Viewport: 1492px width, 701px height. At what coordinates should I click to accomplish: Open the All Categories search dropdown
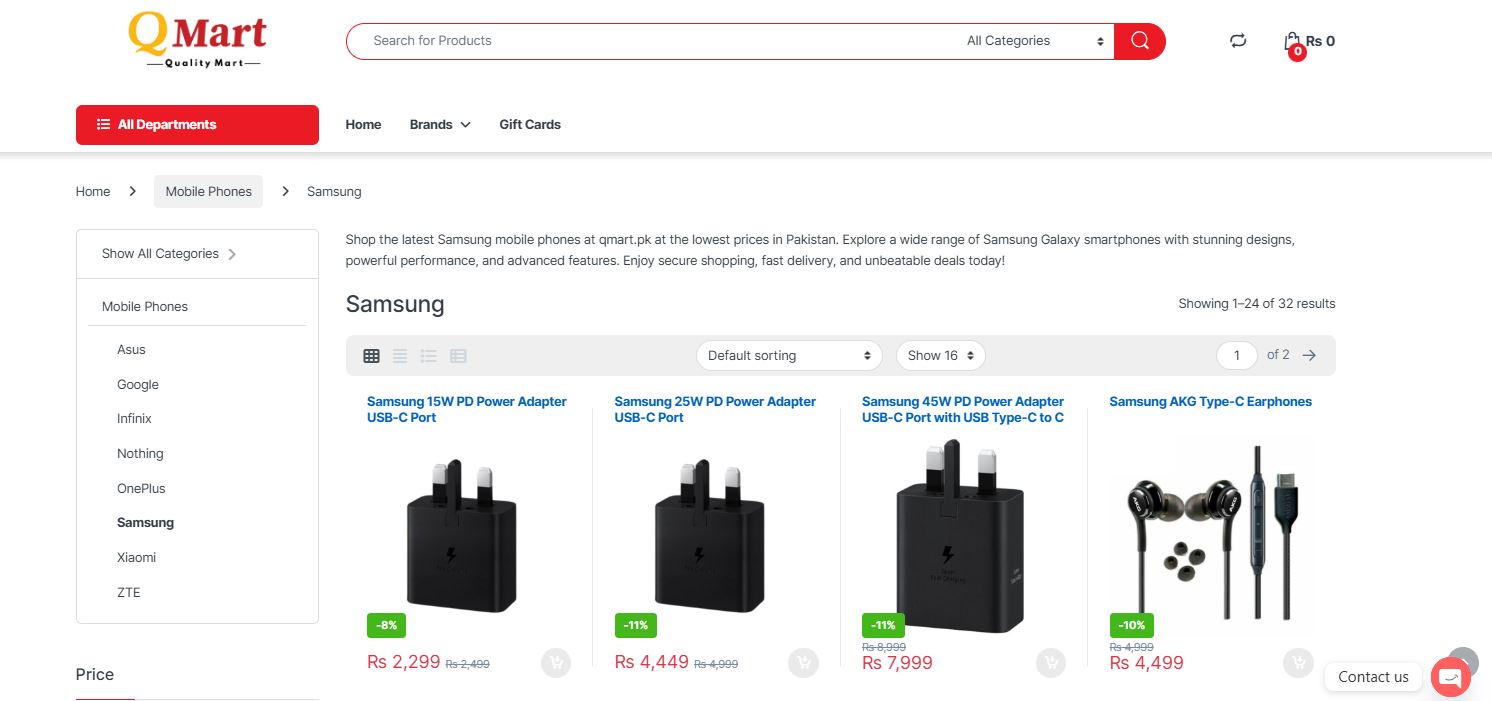click(x=1035, y=41)
